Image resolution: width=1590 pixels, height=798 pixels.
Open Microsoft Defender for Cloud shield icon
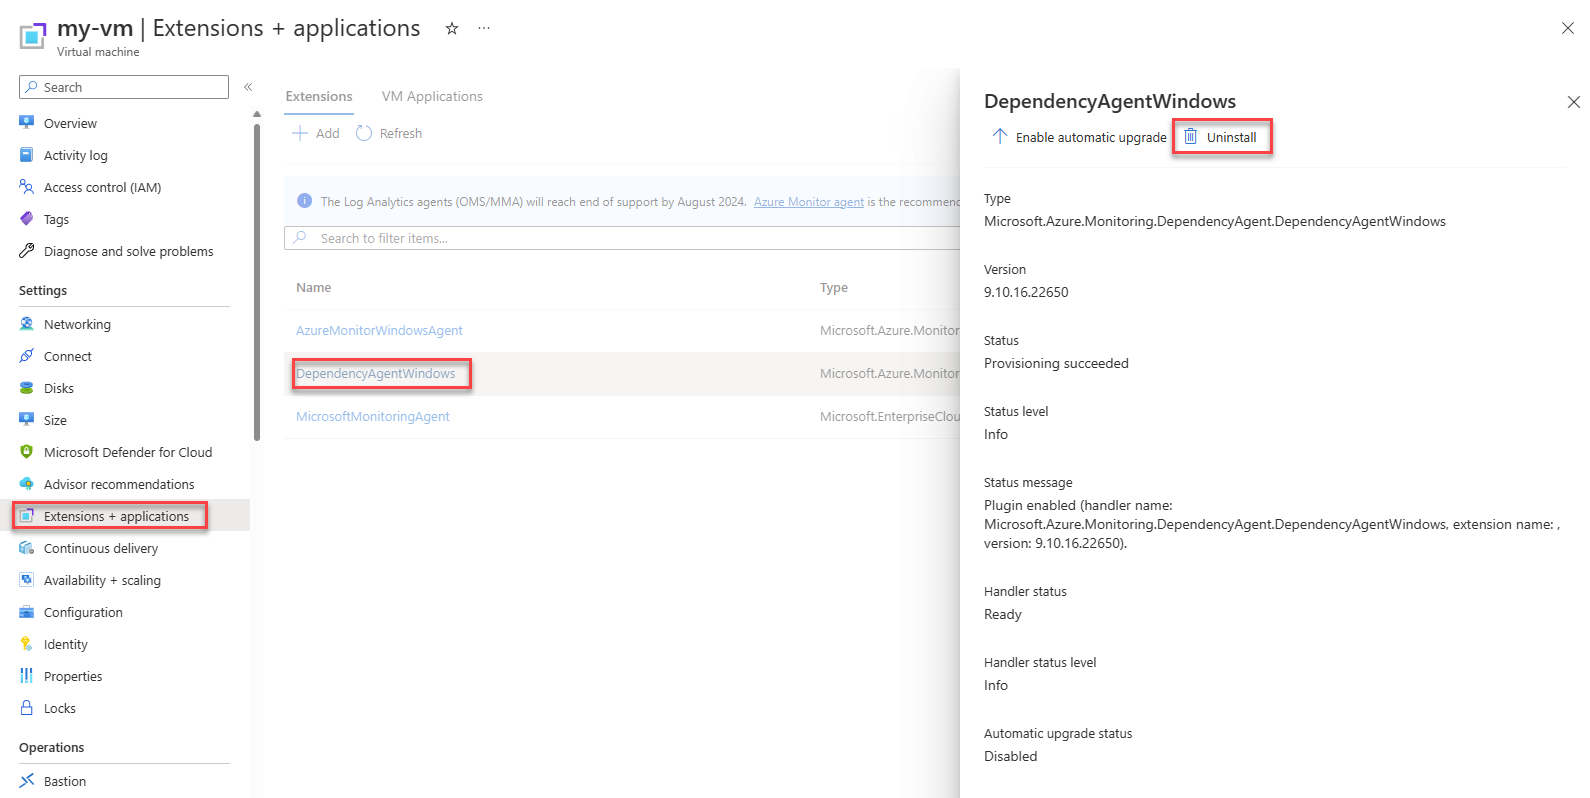27,452
